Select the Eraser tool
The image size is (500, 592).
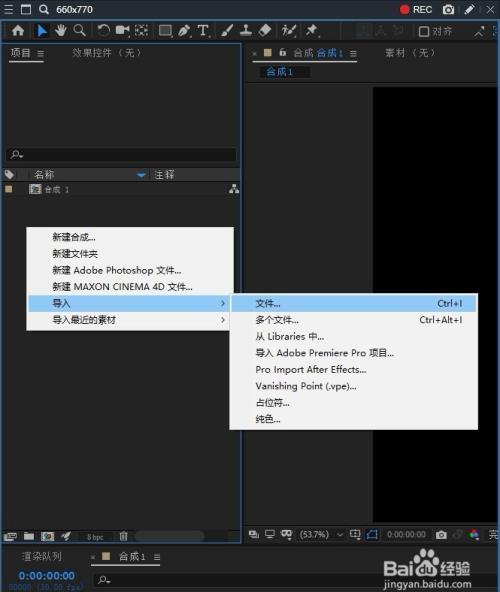point(265,31)
